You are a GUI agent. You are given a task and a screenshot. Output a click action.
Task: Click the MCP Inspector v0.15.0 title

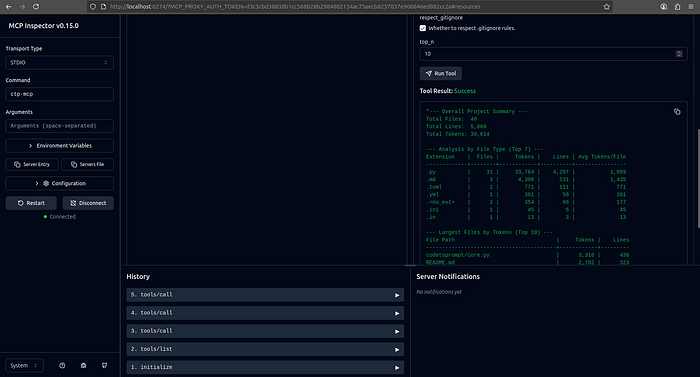pos(43,26)
